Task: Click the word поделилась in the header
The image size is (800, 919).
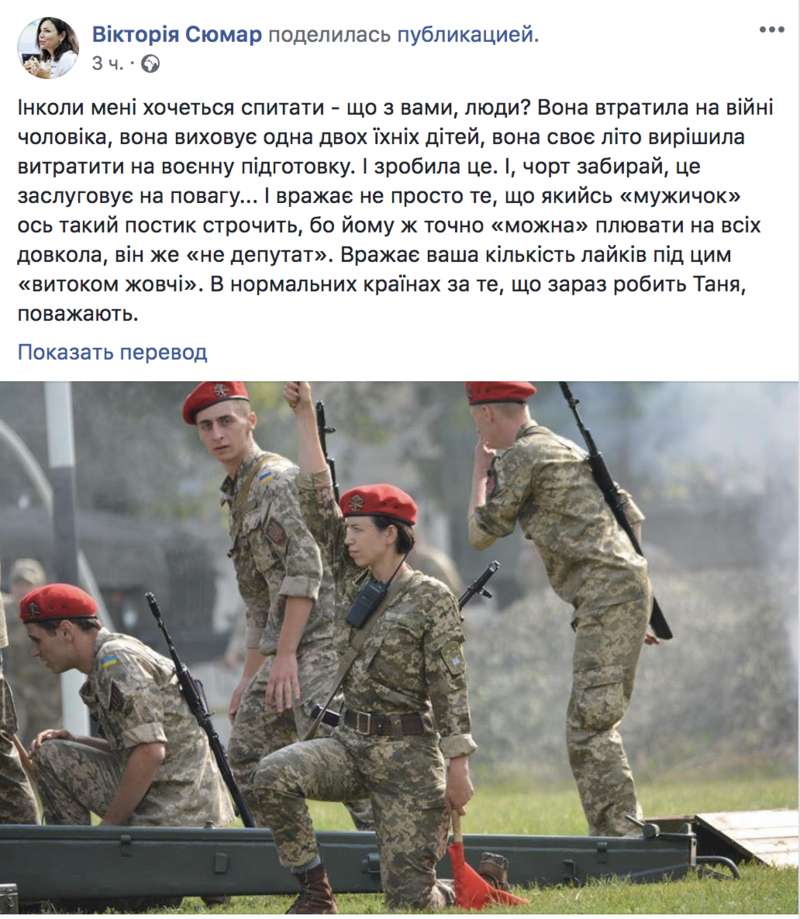Action: (x=329, y=35)
